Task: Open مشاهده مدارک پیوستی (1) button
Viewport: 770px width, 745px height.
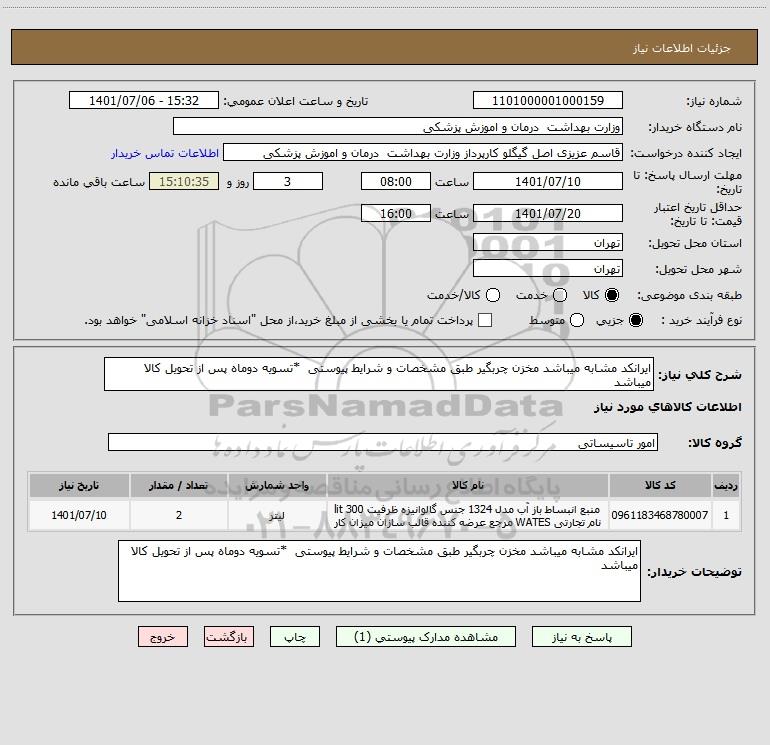Action: point(426,637)
